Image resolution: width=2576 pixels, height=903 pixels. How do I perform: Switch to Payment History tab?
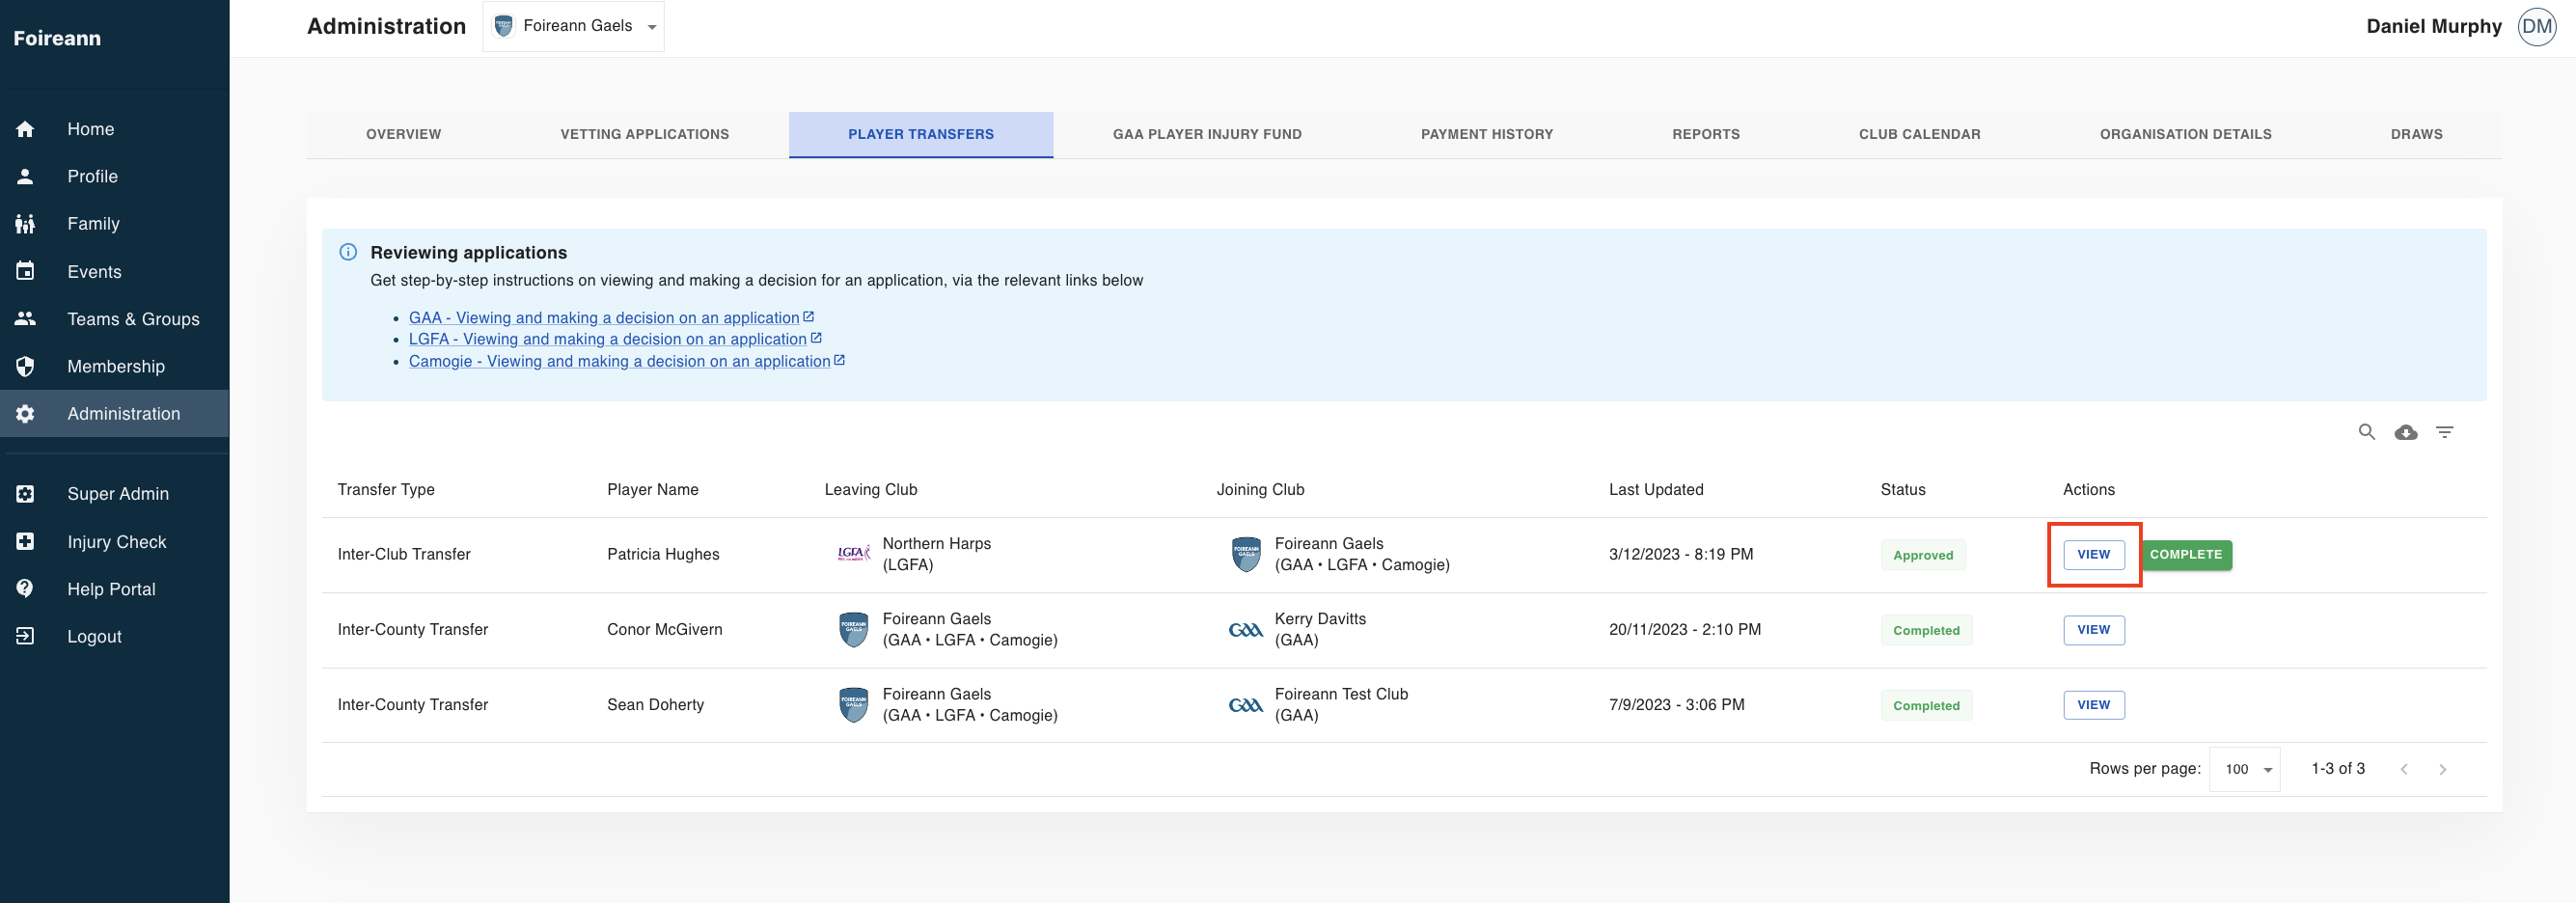(1487, 134)
